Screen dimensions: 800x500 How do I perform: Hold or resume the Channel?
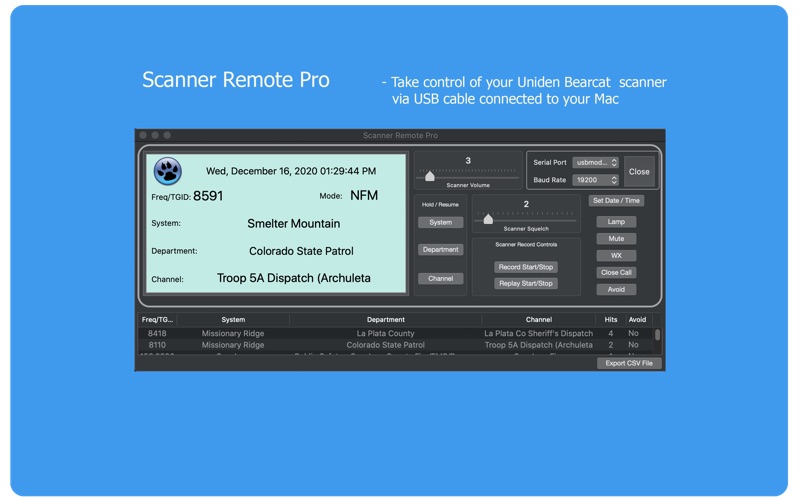tap(440, 279)
